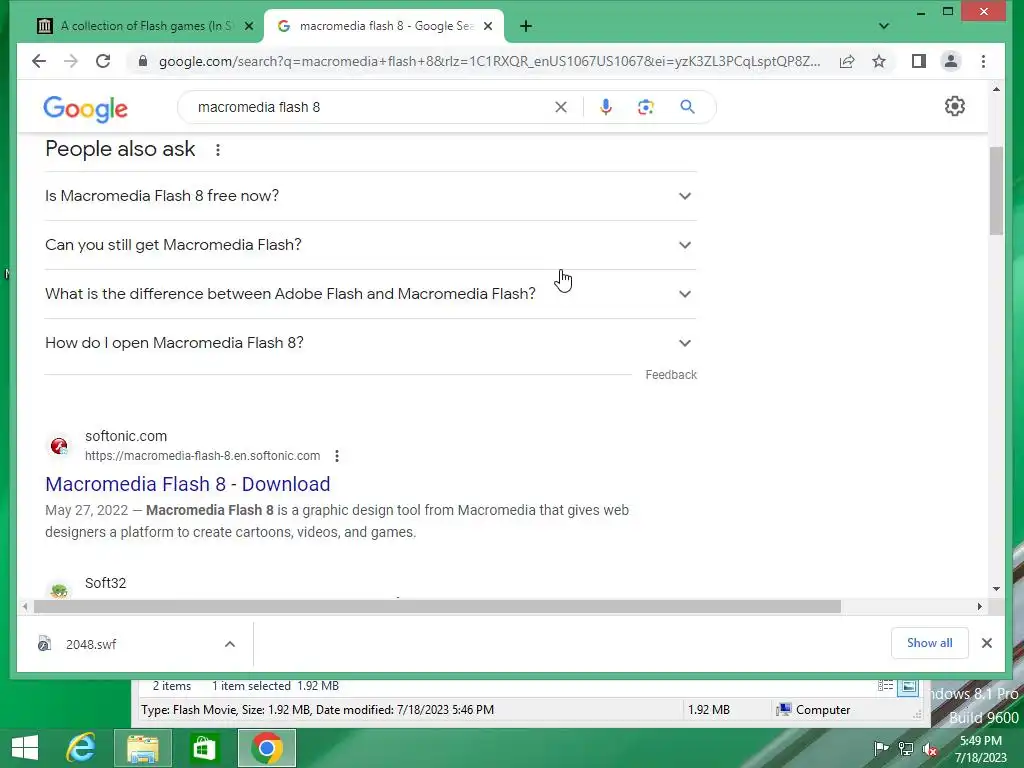The image size is (1024, 768).
Task: Expand 'Can you still get Macromedia Flash?'
Action: tap(370, 245)
